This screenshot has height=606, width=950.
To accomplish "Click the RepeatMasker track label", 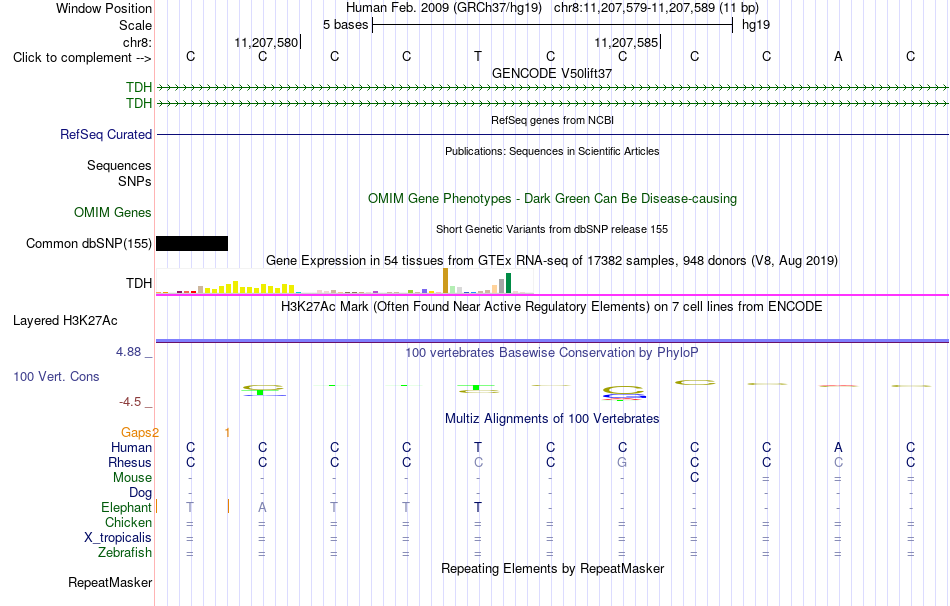I will [110, 583].
